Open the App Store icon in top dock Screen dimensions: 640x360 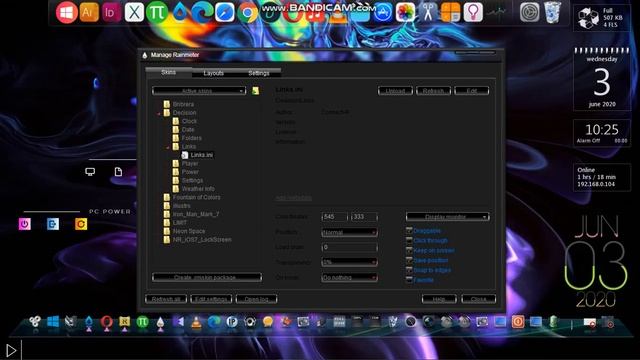pos(382,13)
